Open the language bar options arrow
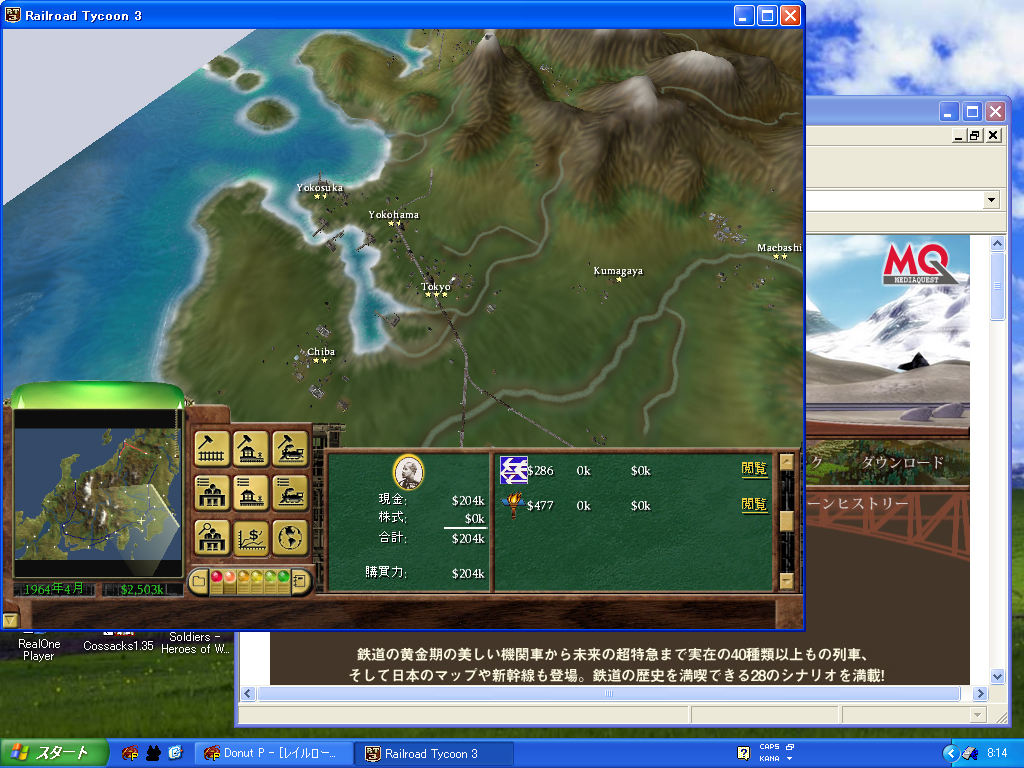1024x768 pixels. point(790,758)
